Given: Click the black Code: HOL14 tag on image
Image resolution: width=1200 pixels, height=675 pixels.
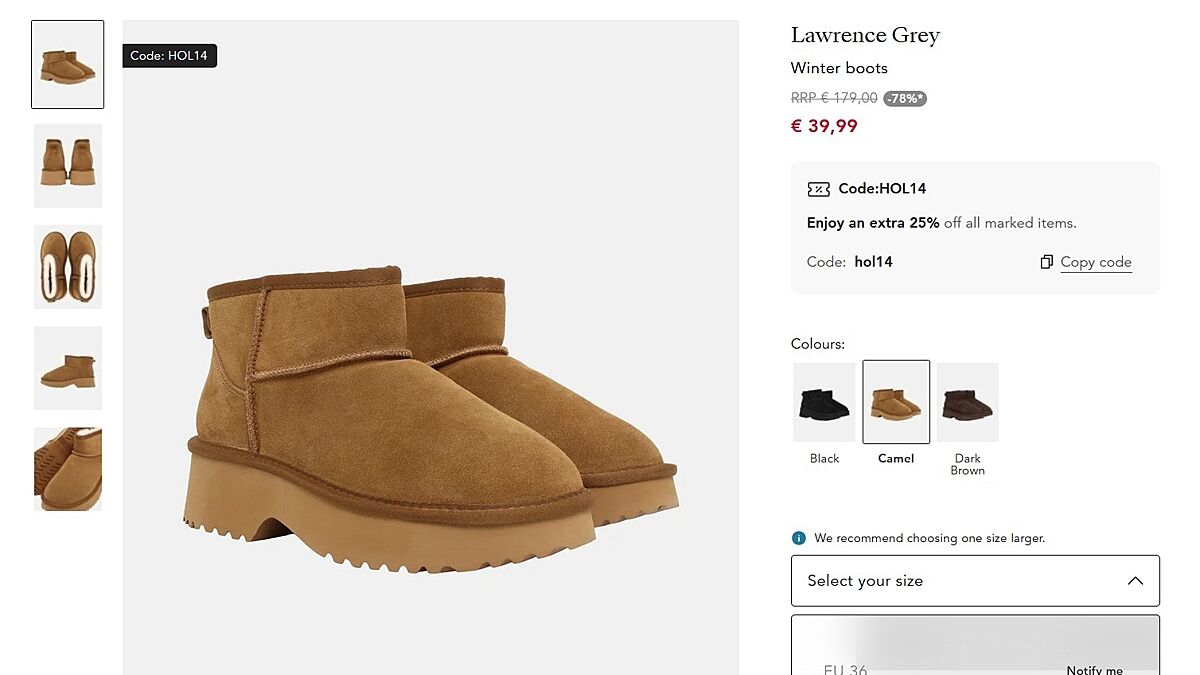Looking at the screenshot, I should tap(169, 56).
